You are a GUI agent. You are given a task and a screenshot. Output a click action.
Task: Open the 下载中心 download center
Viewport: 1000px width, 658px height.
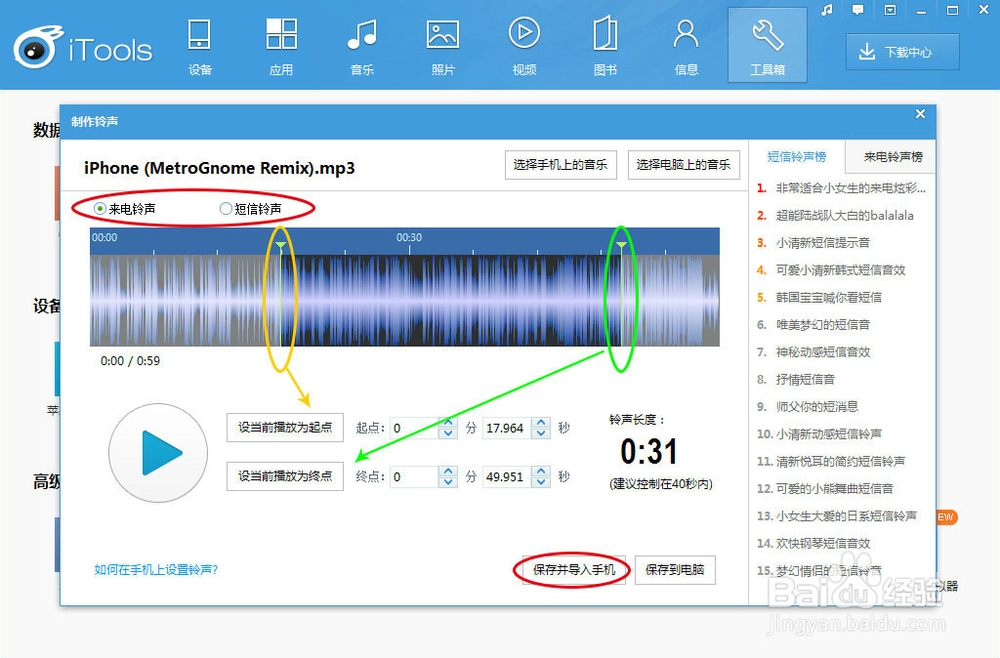point(902,52)
